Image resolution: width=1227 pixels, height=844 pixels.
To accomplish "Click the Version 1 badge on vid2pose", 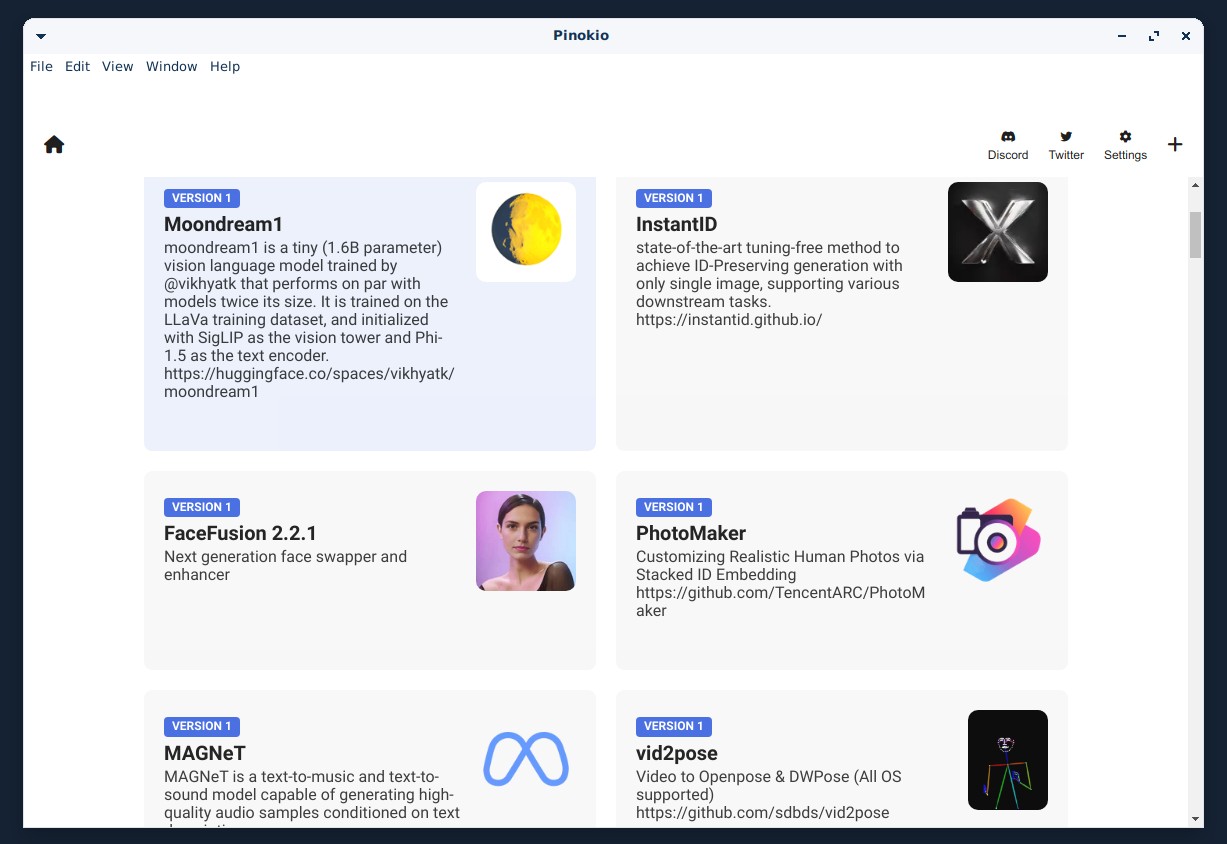I will point(674,726).
